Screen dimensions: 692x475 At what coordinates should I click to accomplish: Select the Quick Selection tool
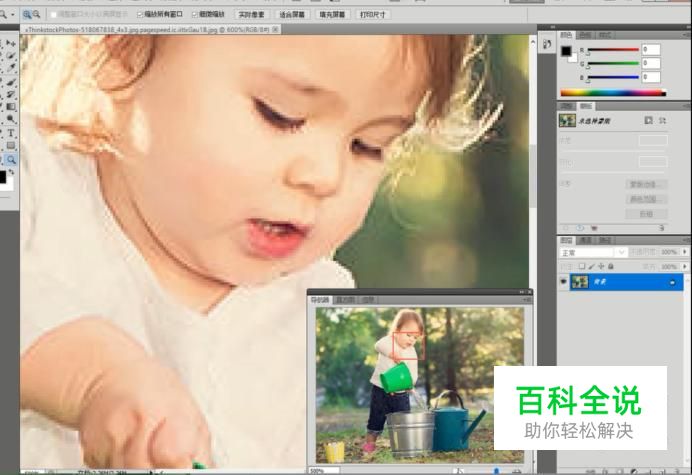(11, 55)
